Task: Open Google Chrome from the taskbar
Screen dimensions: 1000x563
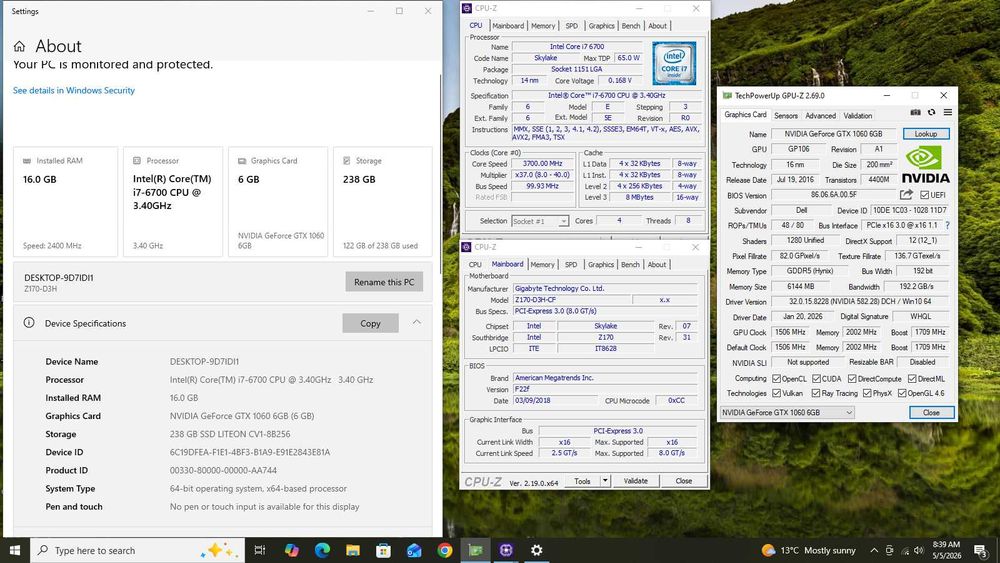Action: [445, 550]
